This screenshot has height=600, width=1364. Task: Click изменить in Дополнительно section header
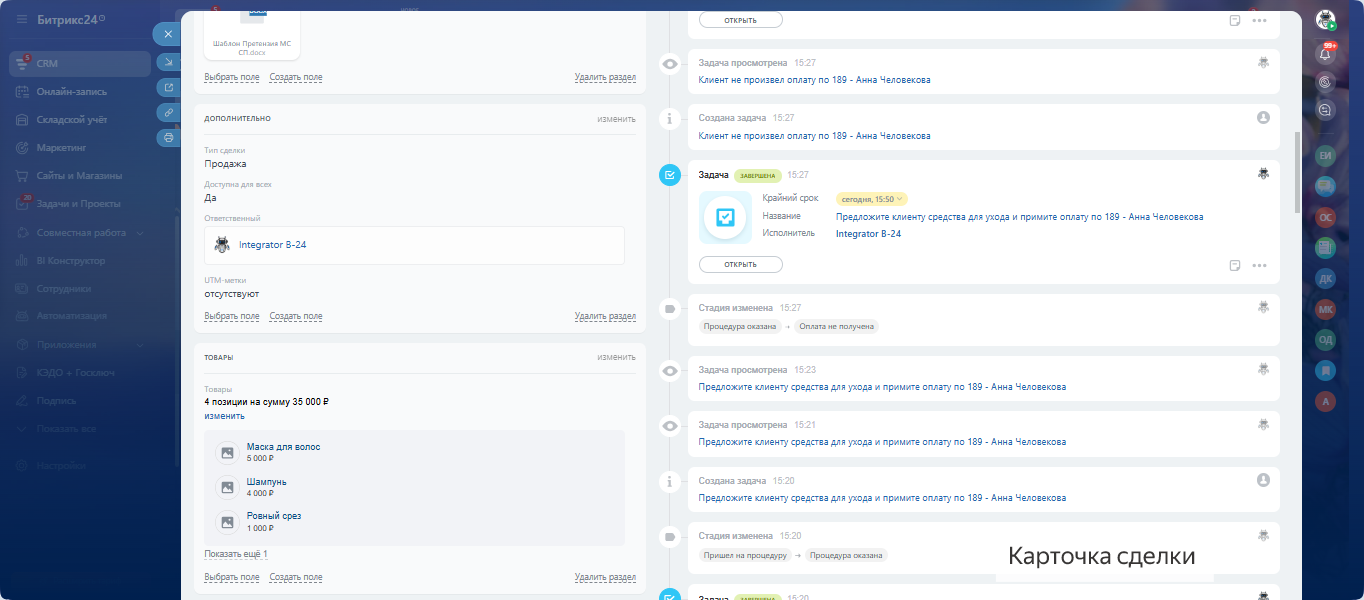616,119
